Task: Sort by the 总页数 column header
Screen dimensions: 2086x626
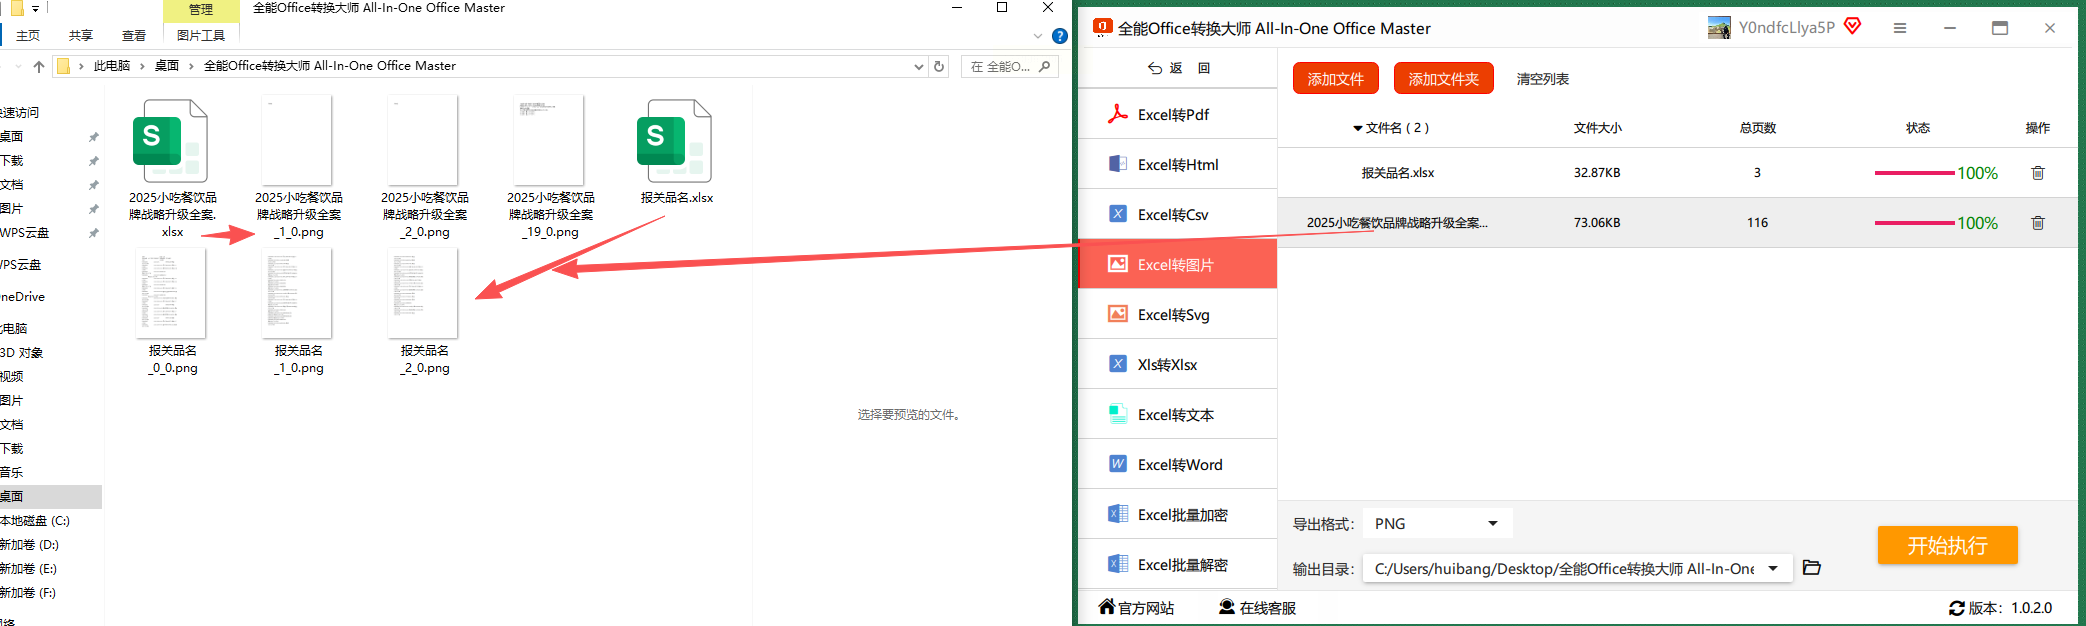Action: [x=1757, y=128]
